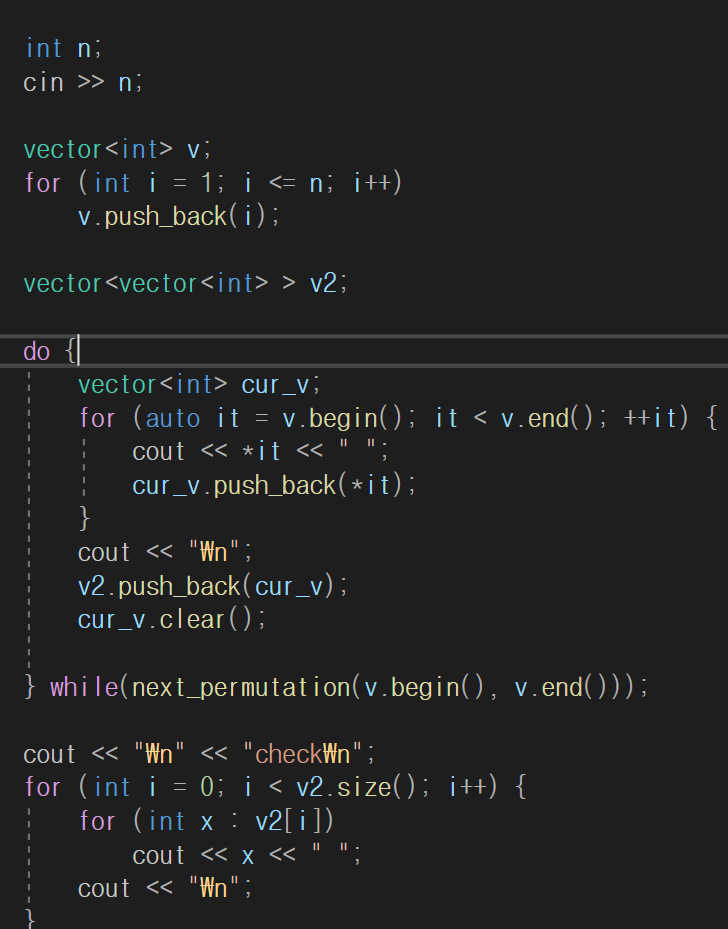Click the 'vector<int> v;' declaration
Screen dimensions: 728x929
click(117, 149)
